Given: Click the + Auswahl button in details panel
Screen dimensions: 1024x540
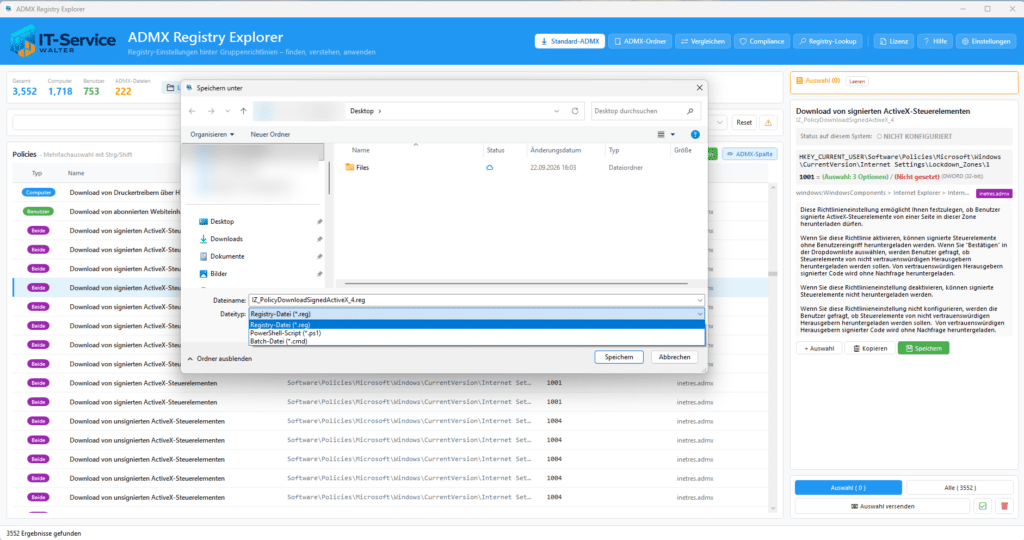Looking at the screenshot, I should (819, 348).
